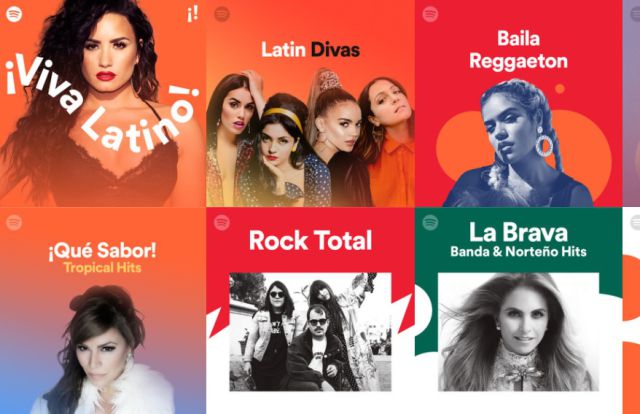Select the La Brava portrait photo
This screenshot has height=414, width=640.
[518, 332]
